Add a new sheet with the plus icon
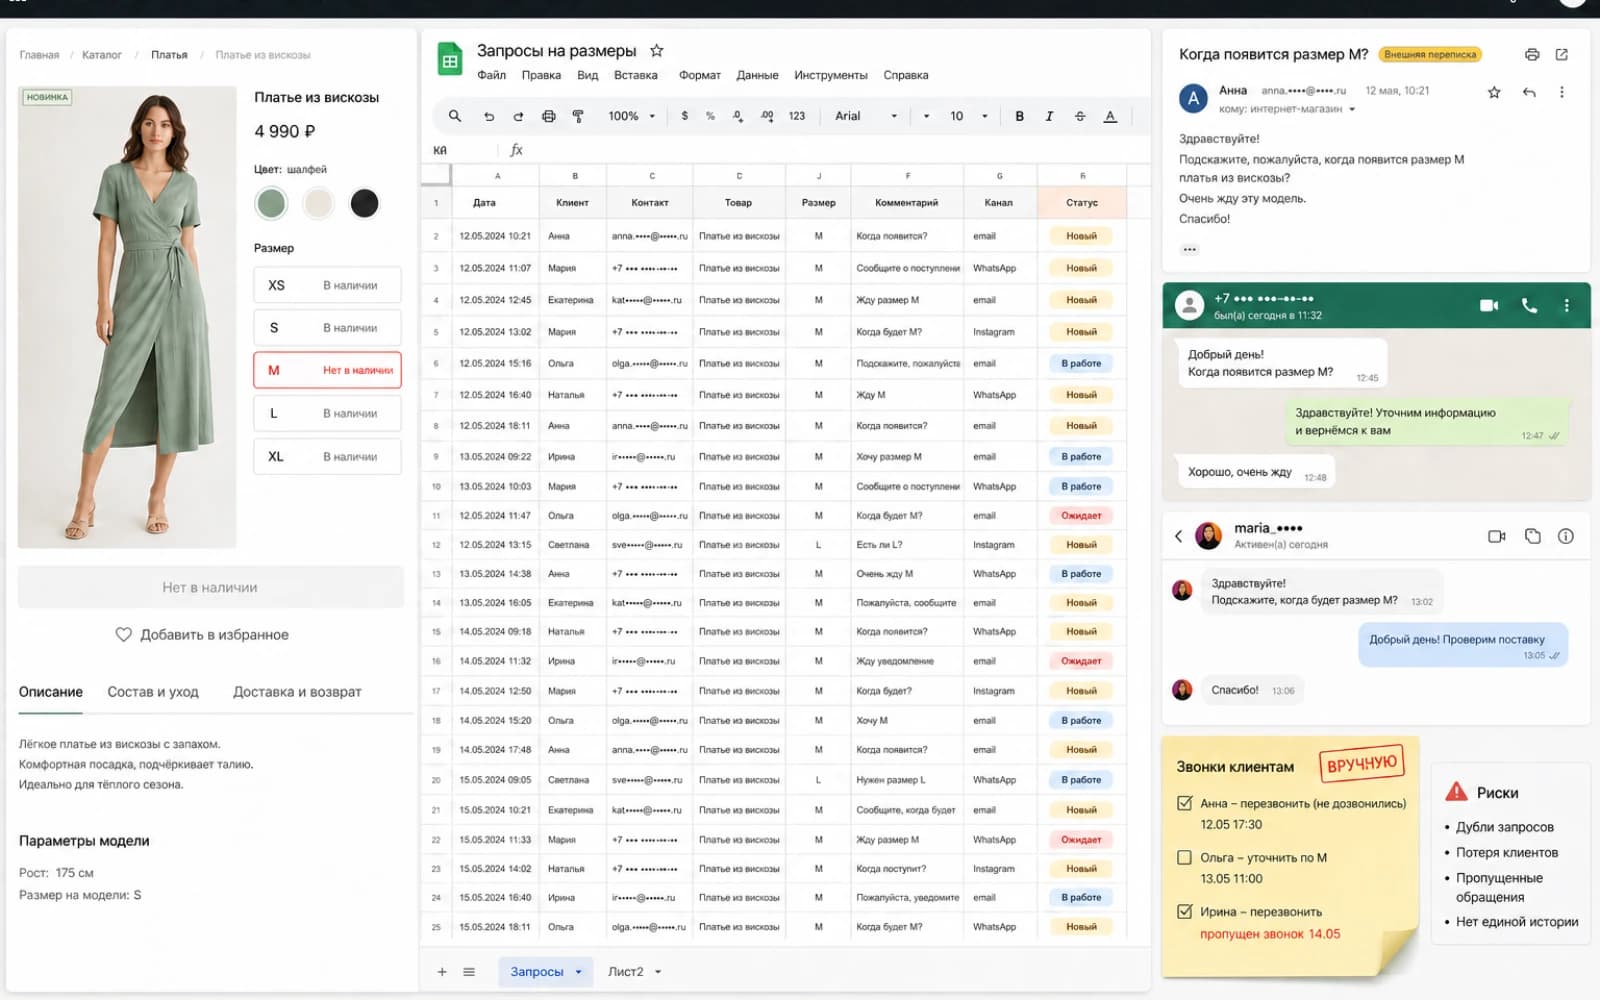Screen dimensions: 1600x1000 coord(442,971)
